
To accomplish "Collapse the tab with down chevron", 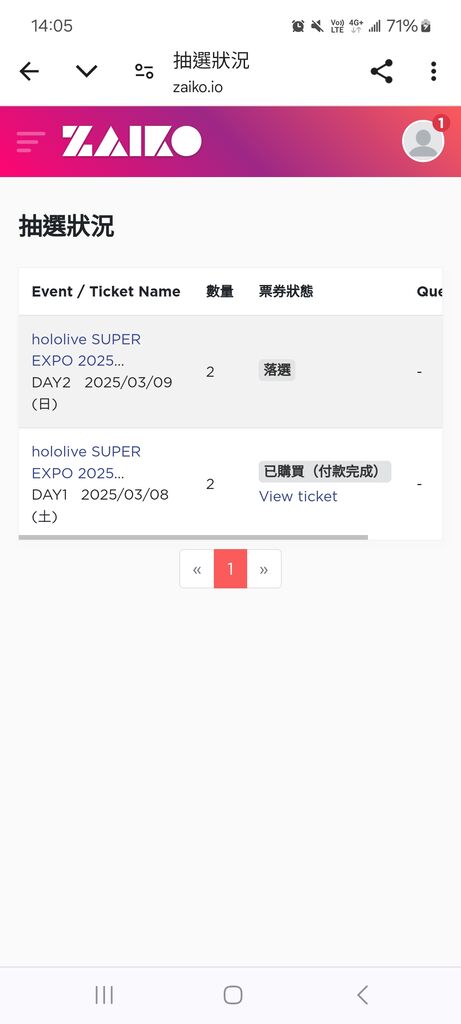I will [86, 71].
